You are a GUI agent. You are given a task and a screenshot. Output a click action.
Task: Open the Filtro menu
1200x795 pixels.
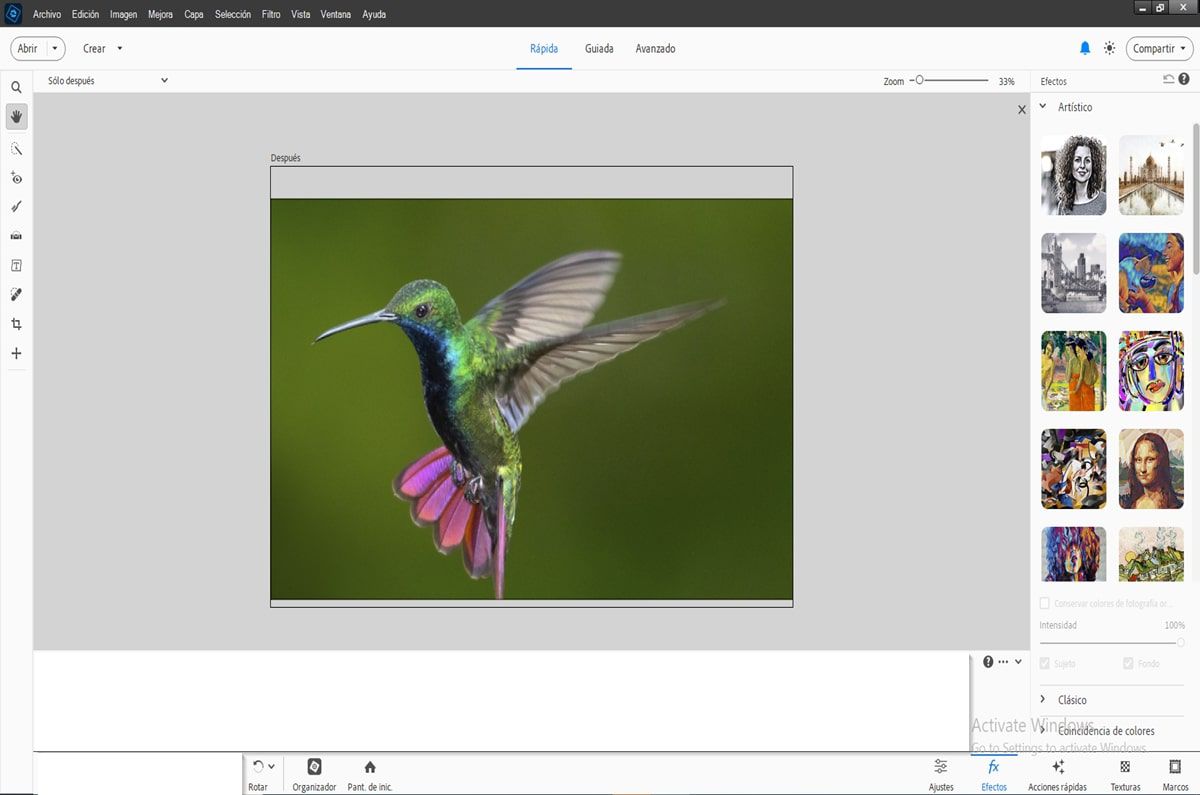271,15
